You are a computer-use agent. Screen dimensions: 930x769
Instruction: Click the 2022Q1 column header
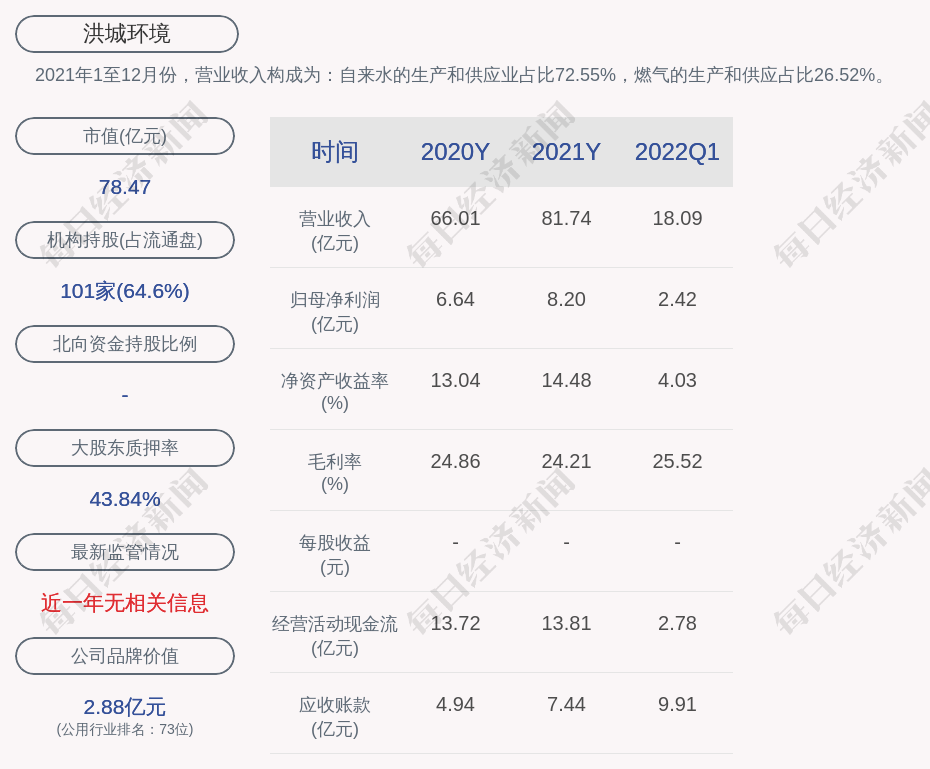(x=677, y=152)
